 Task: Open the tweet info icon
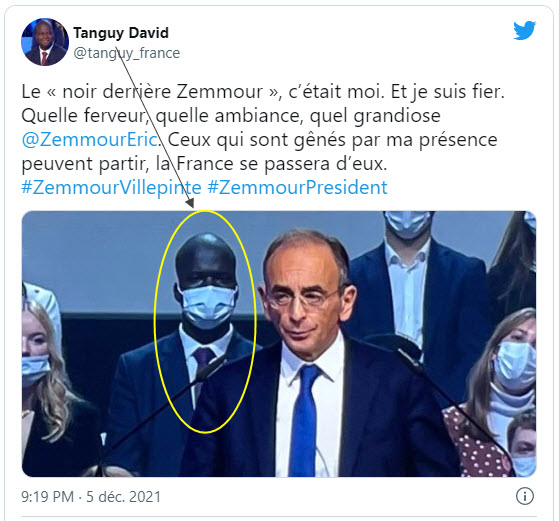[524, 496]
